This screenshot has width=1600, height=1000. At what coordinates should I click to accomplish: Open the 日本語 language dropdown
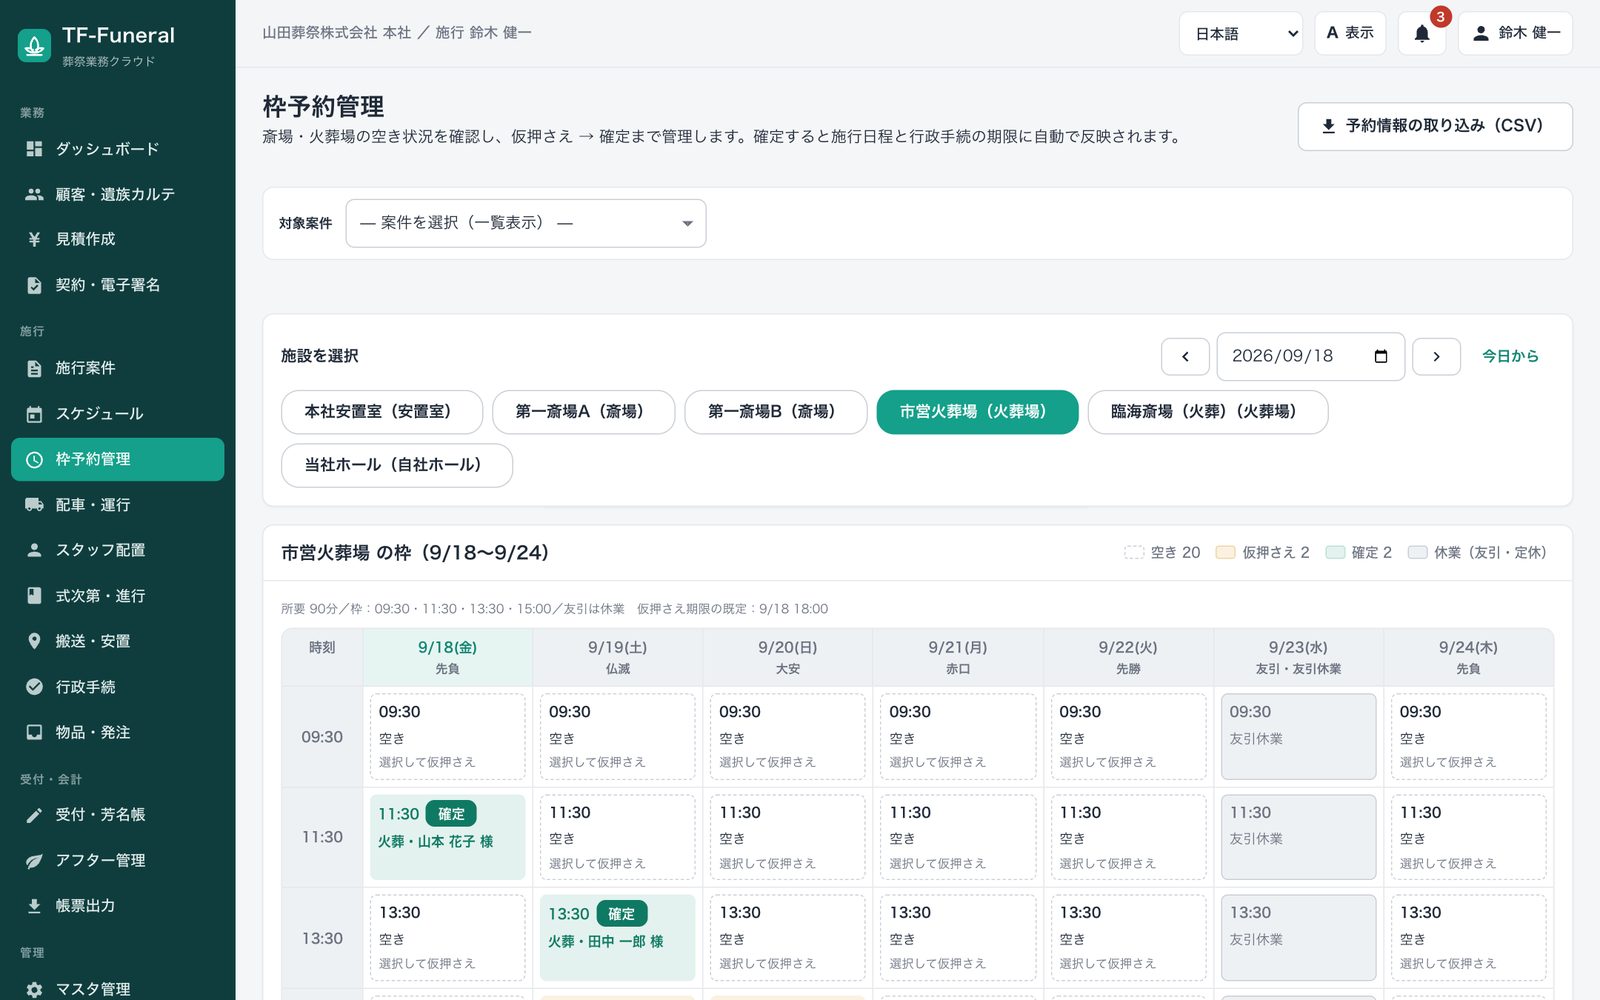point(1241,33)
